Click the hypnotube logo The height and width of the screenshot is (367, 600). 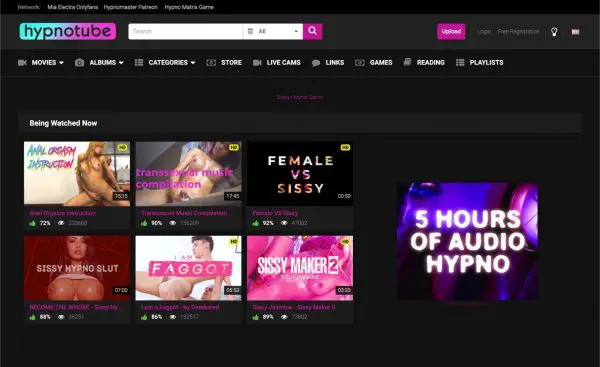tap(68, 31)
